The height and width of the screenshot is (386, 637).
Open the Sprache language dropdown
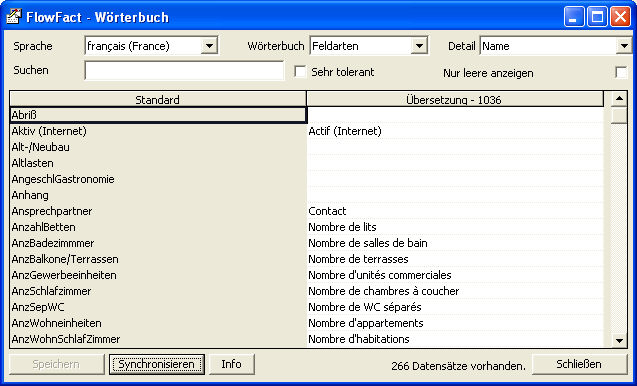pos(209,46)
